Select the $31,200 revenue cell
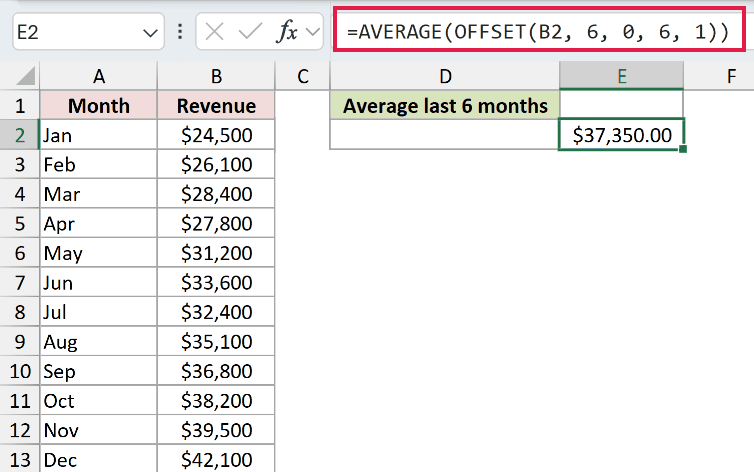The height and width of the screenshot is (472, 754). coord(216,253)
